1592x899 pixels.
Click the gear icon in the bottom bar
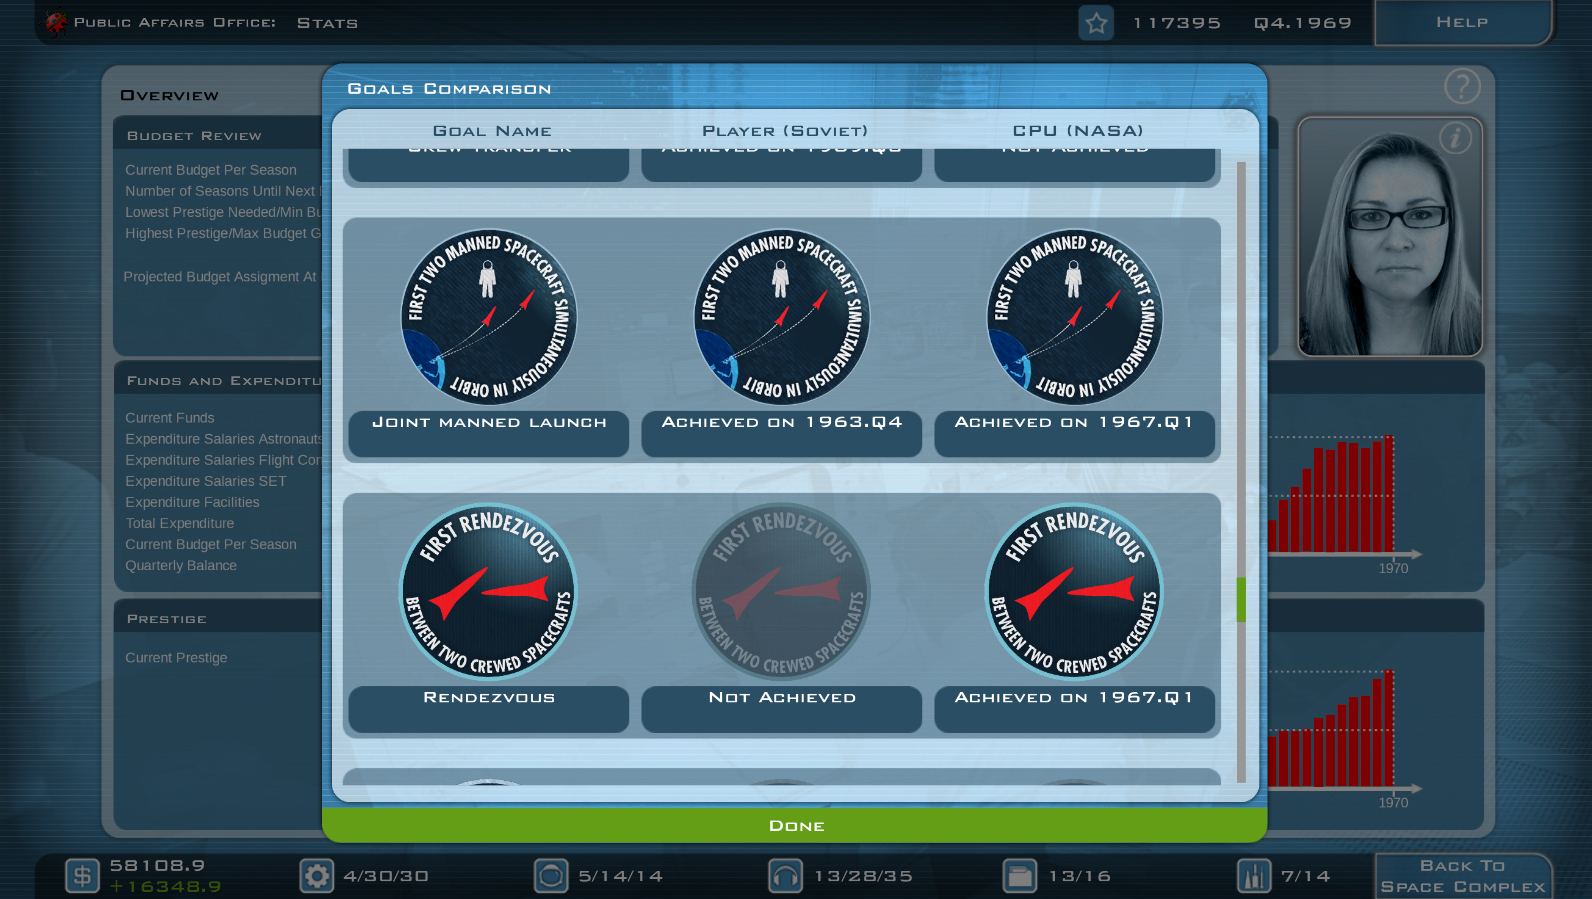[317, 876]
